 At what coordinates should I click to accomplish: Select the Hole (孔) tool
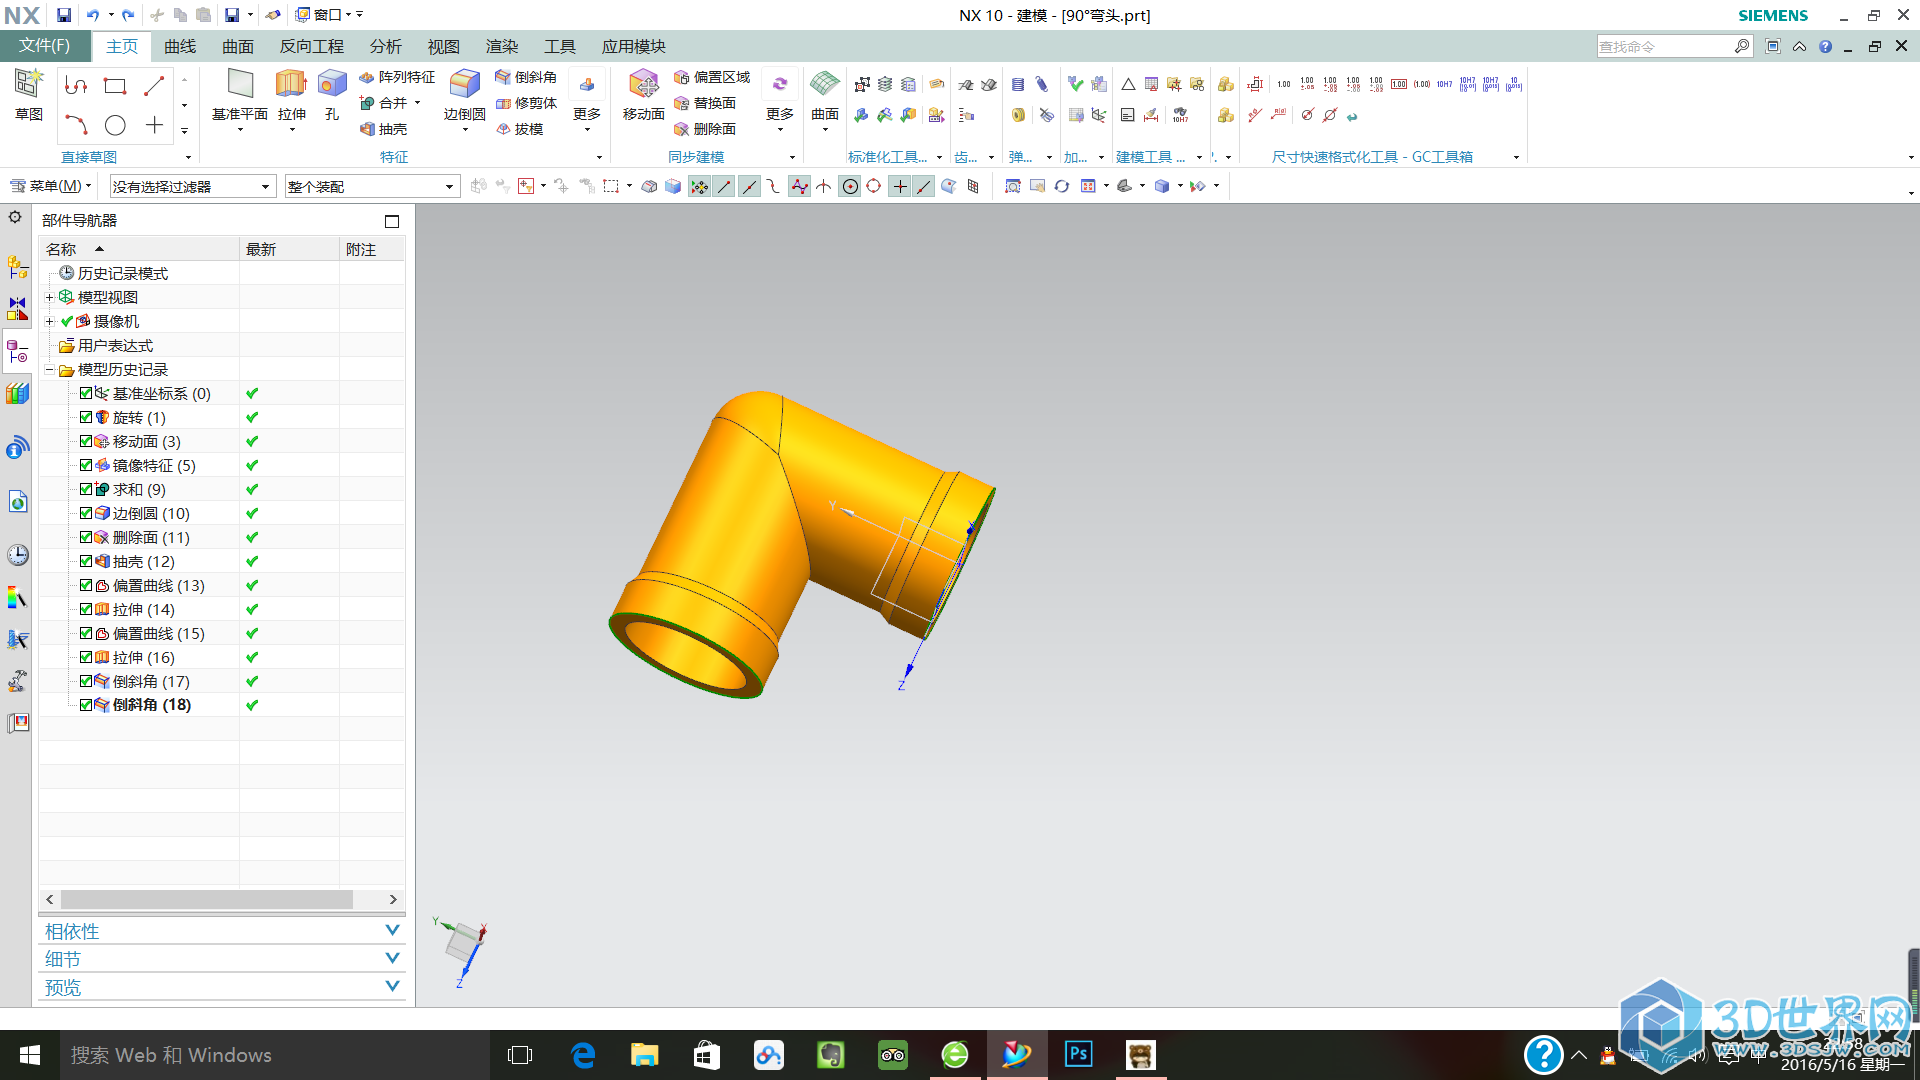[x=332, y=95]
